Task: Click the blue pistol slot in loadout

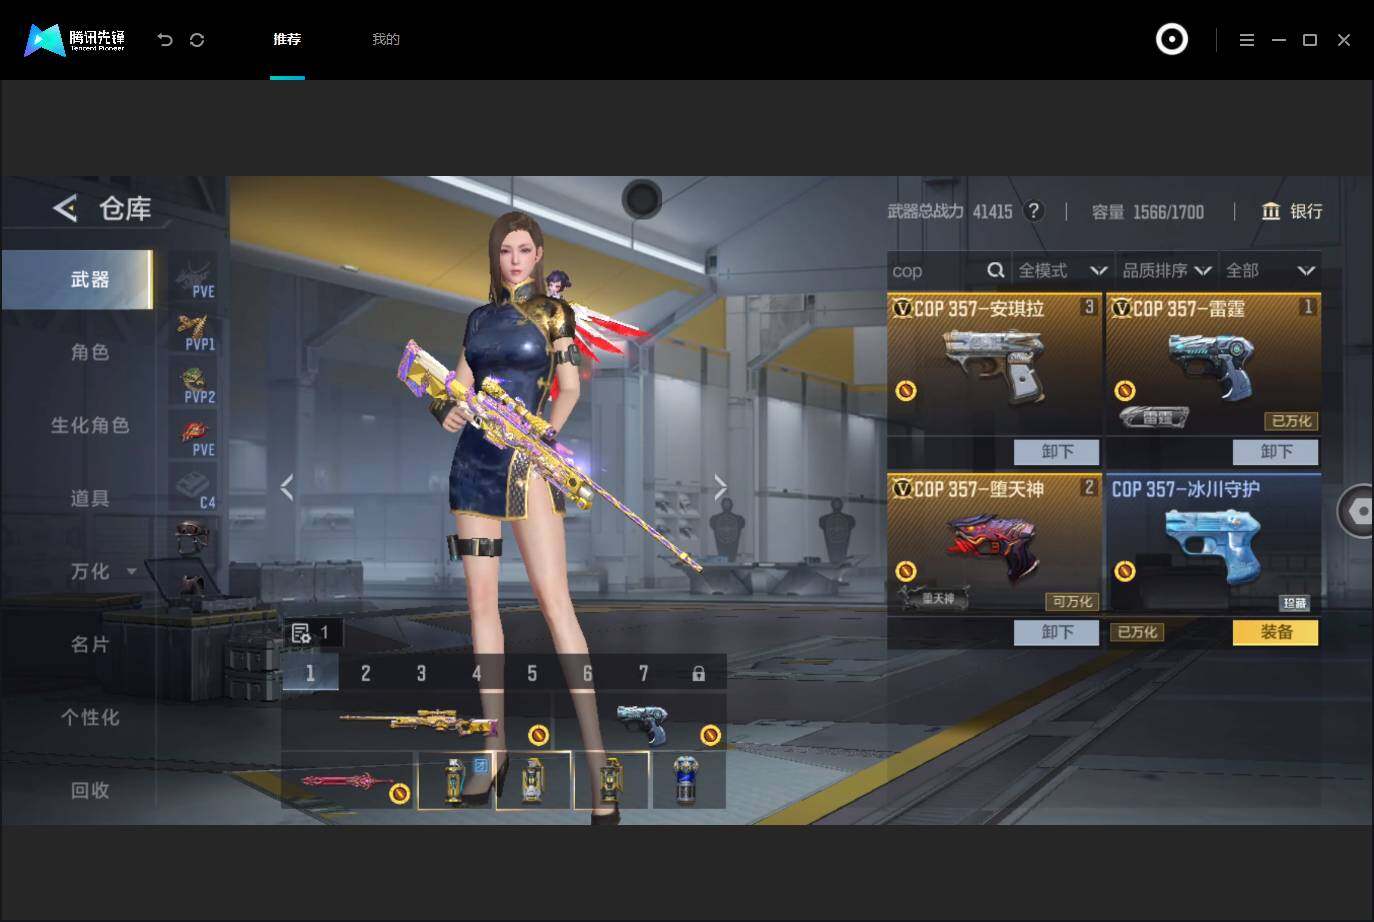Action: (x=641, y=722)
